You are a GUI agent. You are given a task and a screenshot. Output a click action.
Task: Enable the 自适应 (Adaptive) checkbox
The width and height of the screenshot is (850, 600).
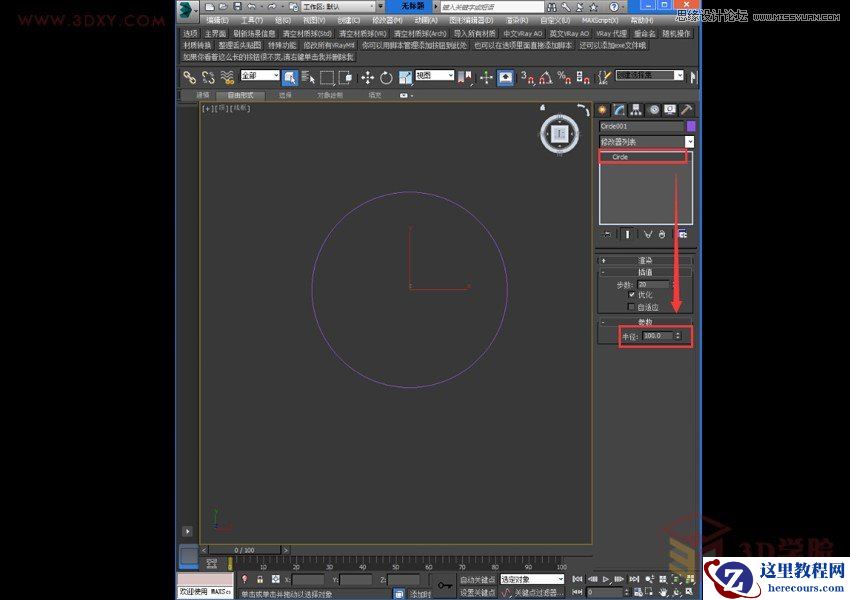click(631, 307)
